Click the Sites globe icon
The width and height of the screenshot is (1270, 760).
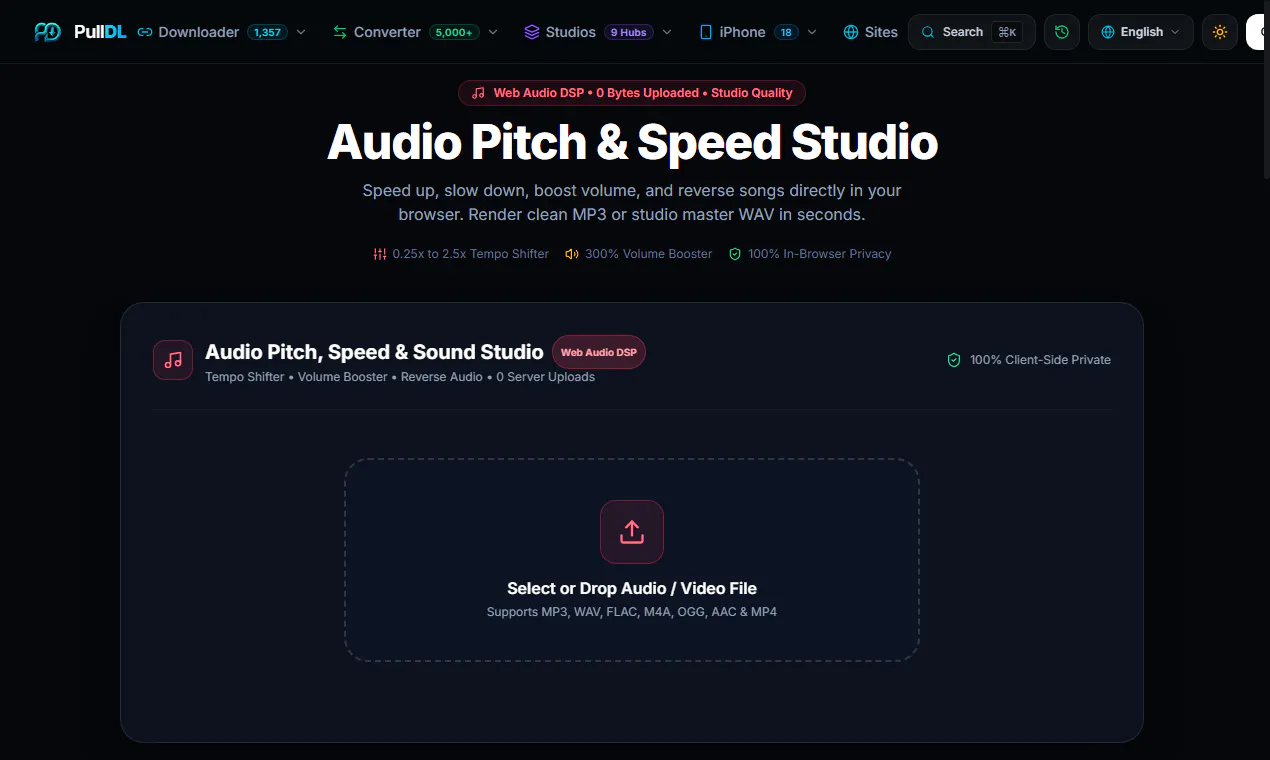(851, 32)
